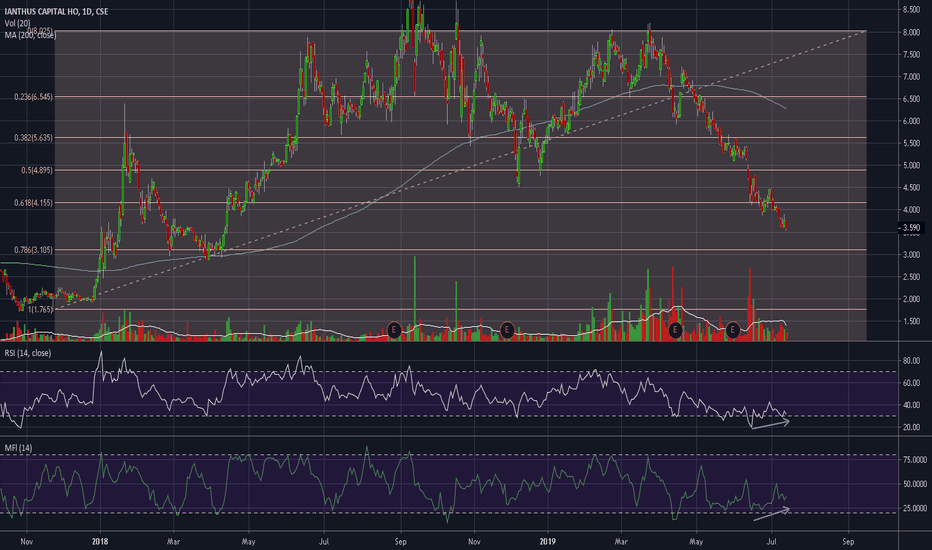Screen dimensions: 932x550
Task: Click the 2.500 price axis label
Action: pyautogui.click(x=911, y=277)
